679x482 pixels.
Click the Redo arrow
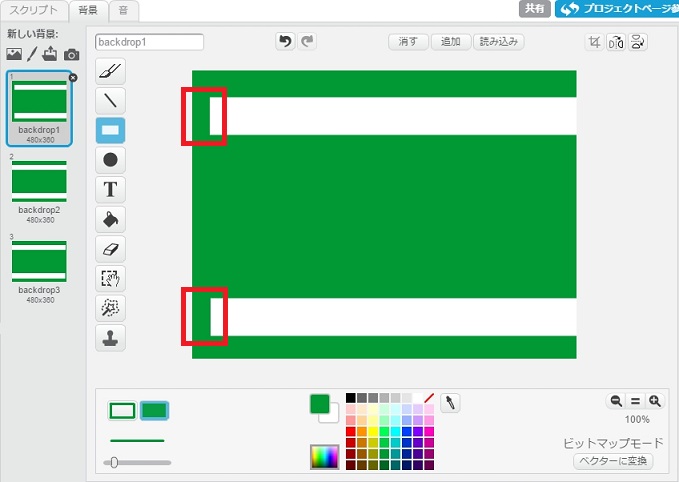point(307,42)
